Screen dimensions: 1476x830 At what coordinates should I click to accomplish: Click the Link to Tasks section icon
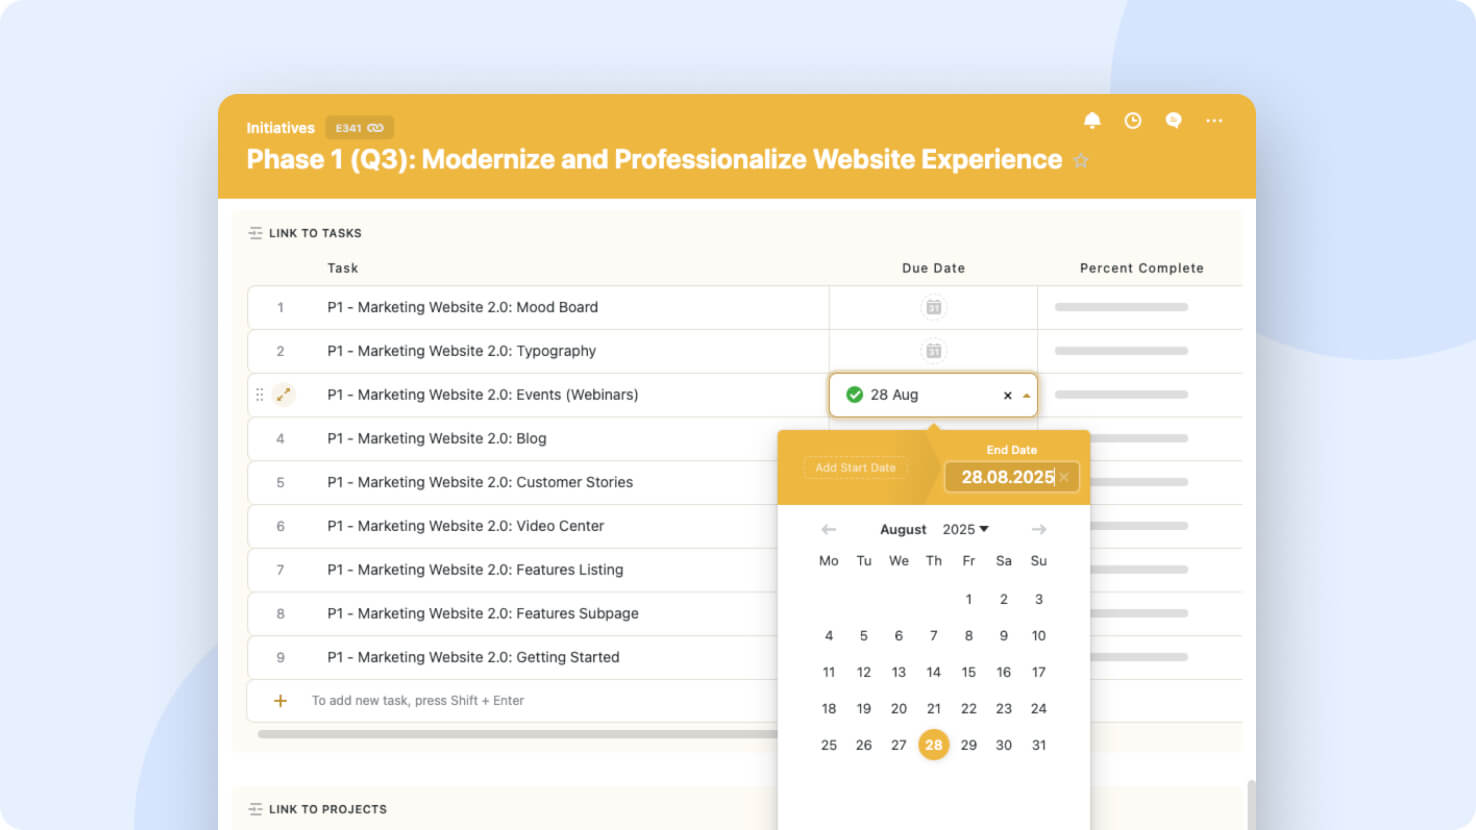coord(255,233)
